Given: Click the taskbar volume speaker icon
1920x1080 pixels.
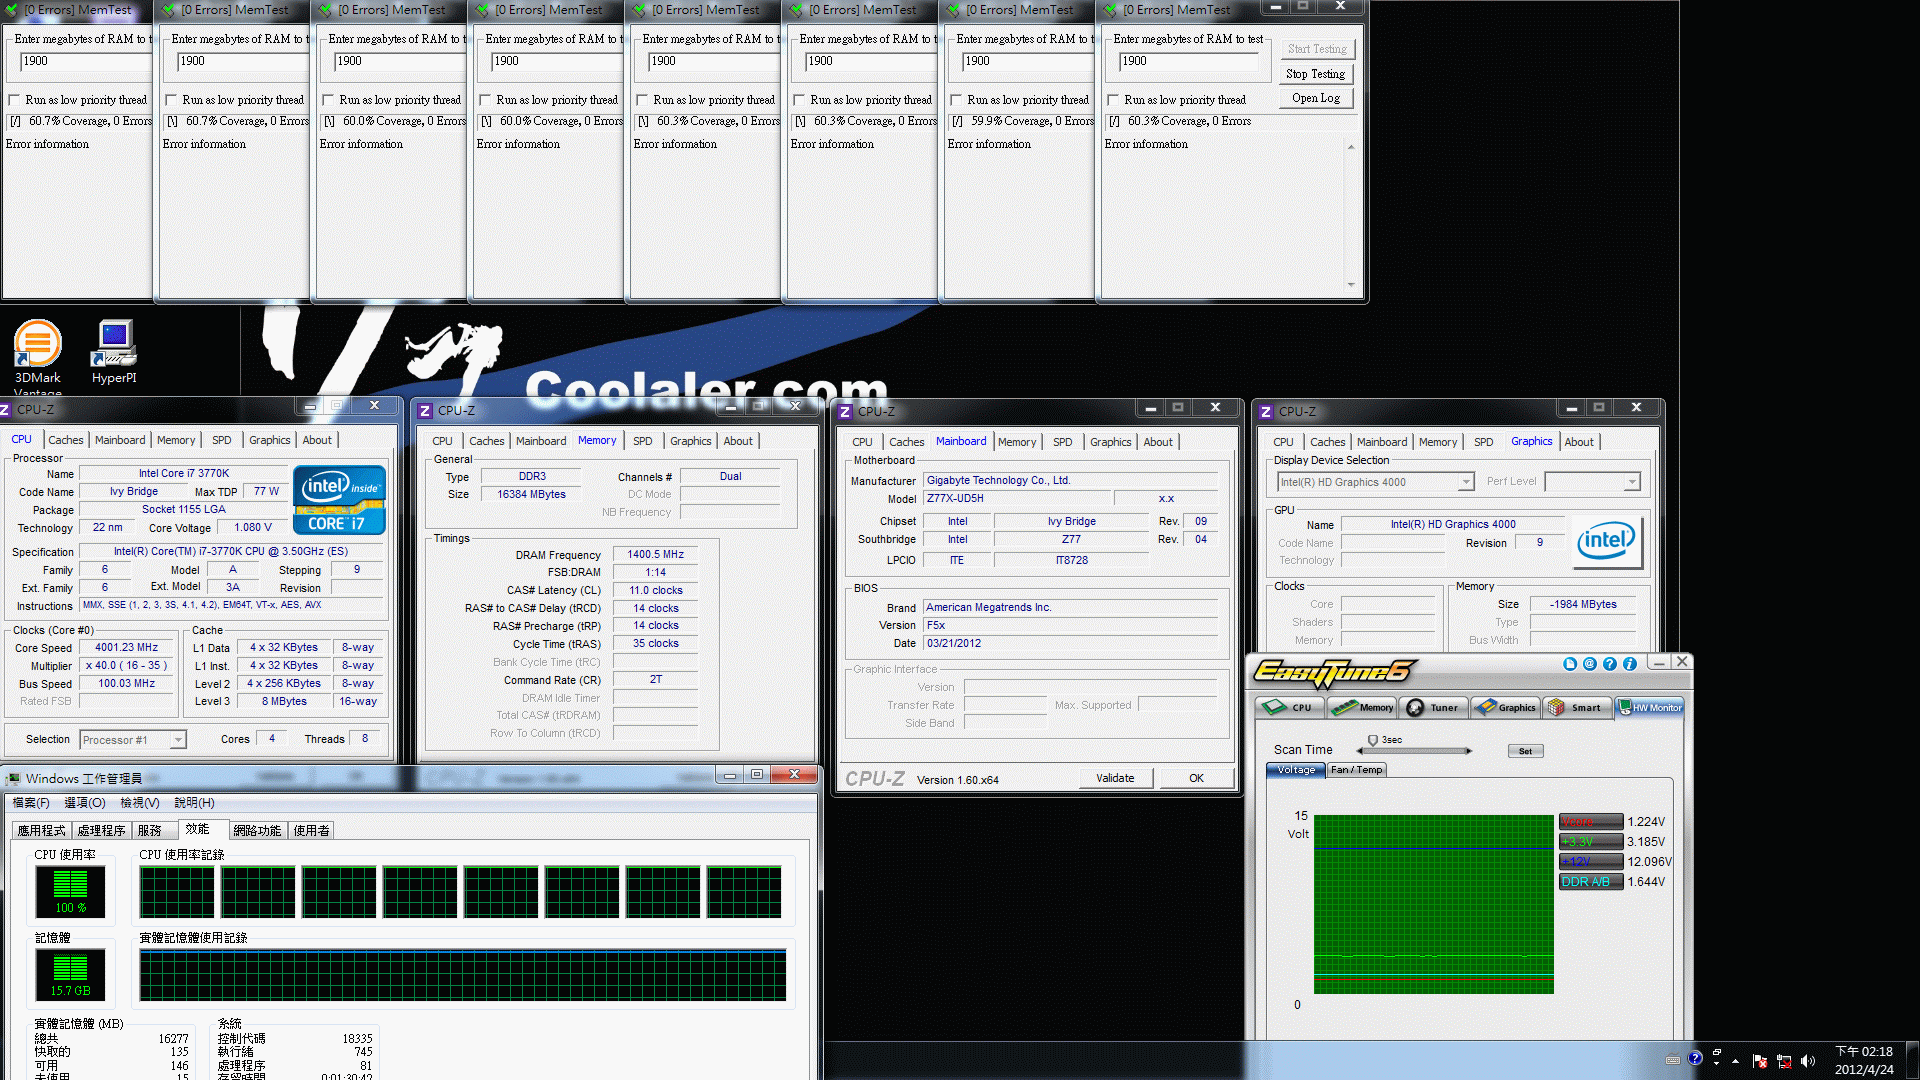Looking at the screenshot, I should click(x=1807, y=1061).
